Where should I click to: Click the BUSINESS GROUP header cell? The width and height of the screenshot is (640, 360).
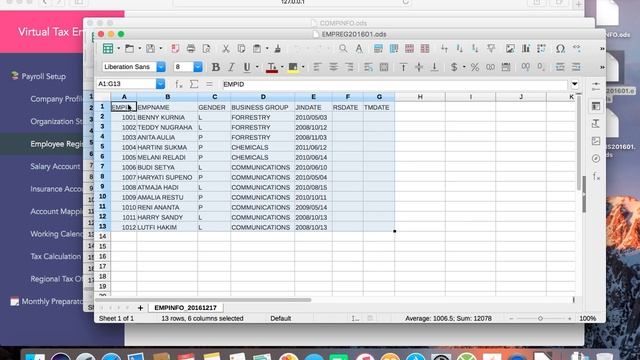tap(262, 107)
